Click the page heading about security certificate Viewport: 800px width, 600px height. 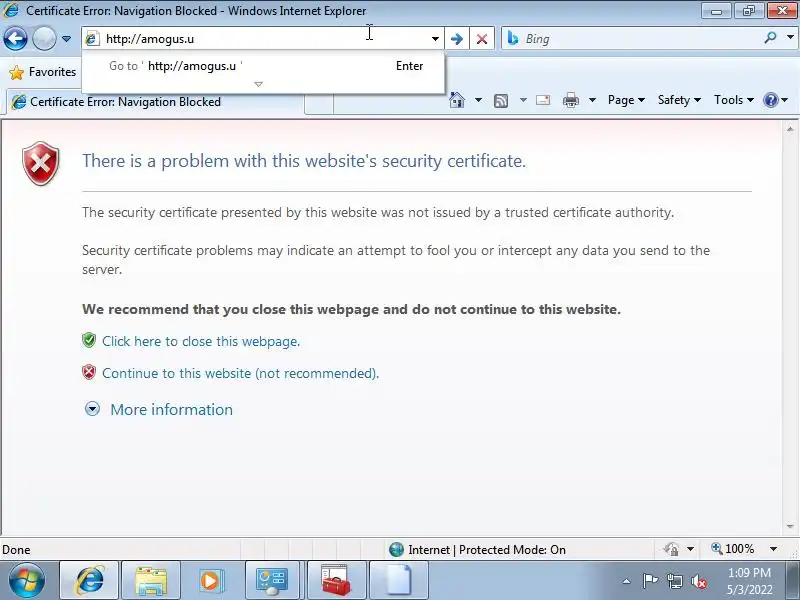[304, 161]
